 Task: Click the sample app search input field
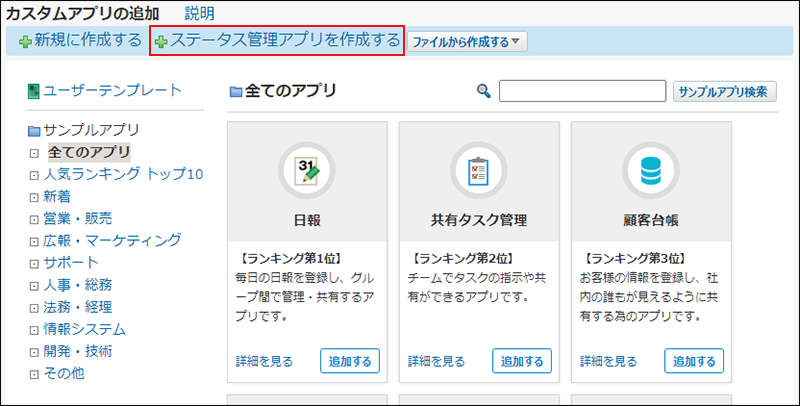(582, 91)
